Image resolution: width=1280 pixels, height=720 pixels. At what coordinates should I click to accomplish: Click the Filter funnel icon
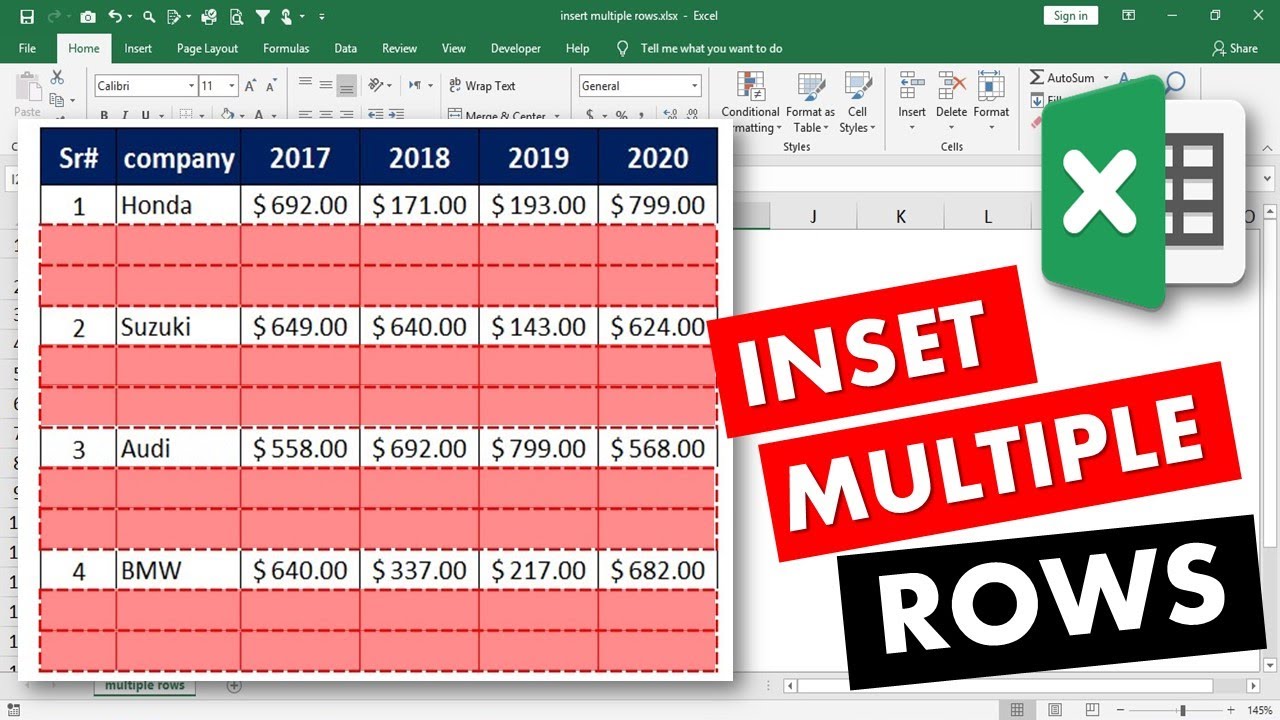[x=262, y=16]
